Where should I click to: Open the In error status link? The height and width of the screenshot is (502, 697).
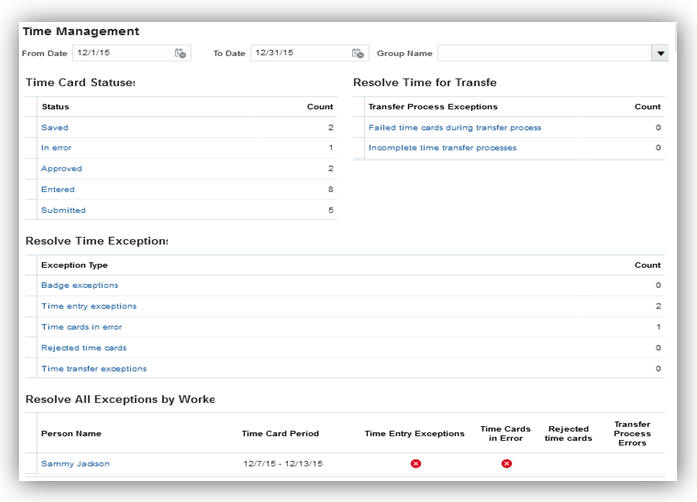(x=56, y=148)
